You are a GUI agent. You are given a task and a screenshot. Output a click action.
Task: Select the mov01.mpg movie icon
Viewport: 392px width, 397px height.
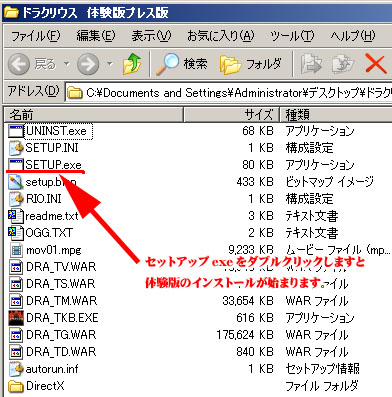click(16, 250)
